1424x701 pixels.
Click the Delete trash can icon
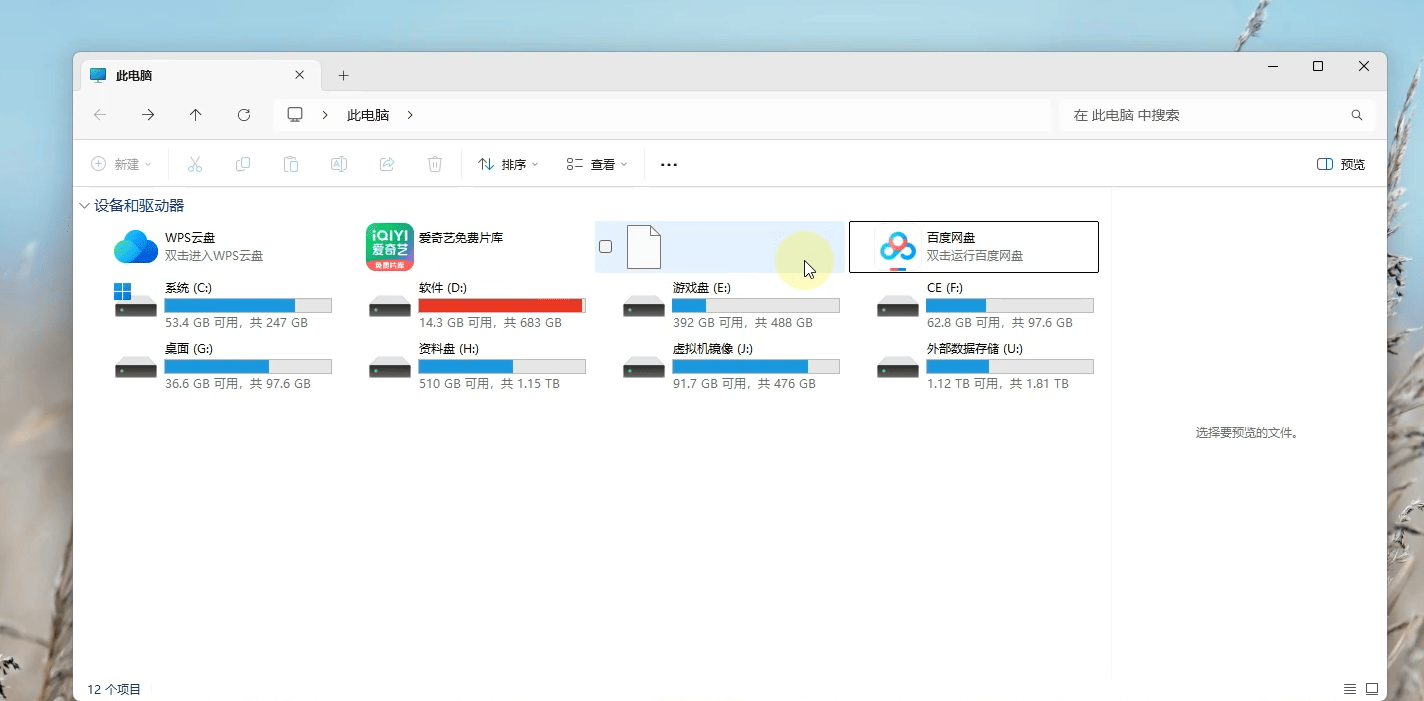[x=435, y=164]
